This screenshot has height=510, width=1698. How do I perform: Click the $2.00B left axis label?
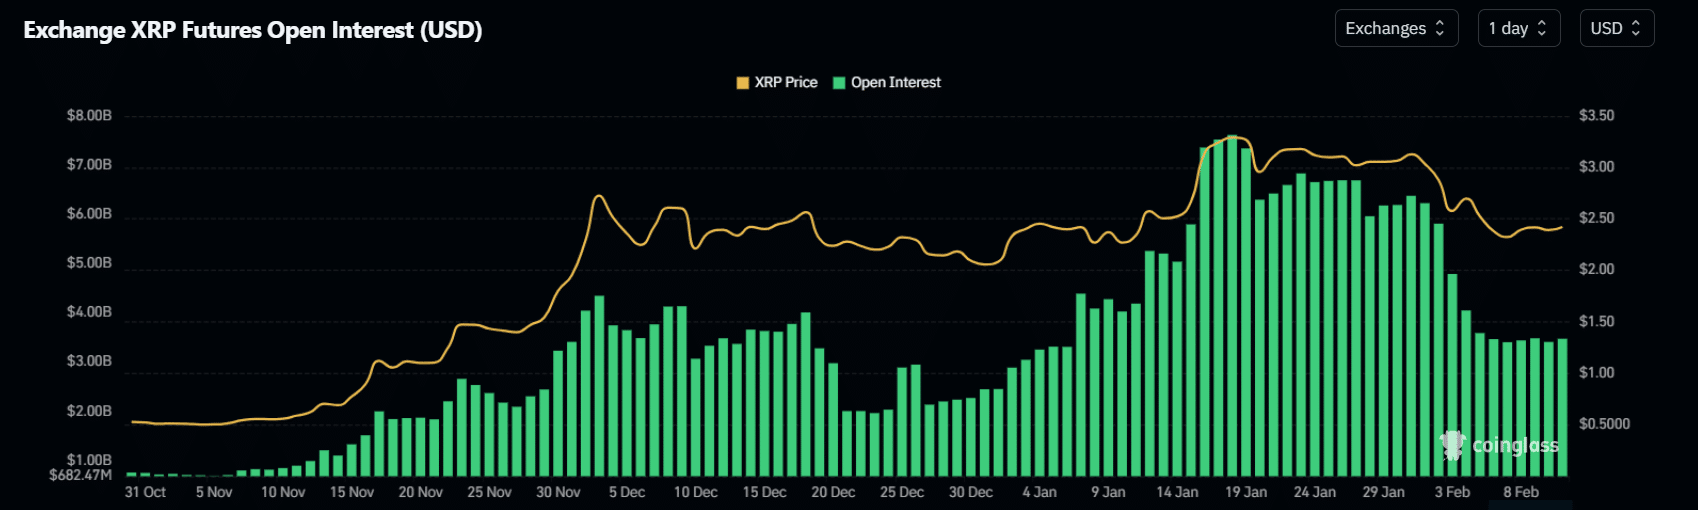pyautogui.click(x=89, y=411)
